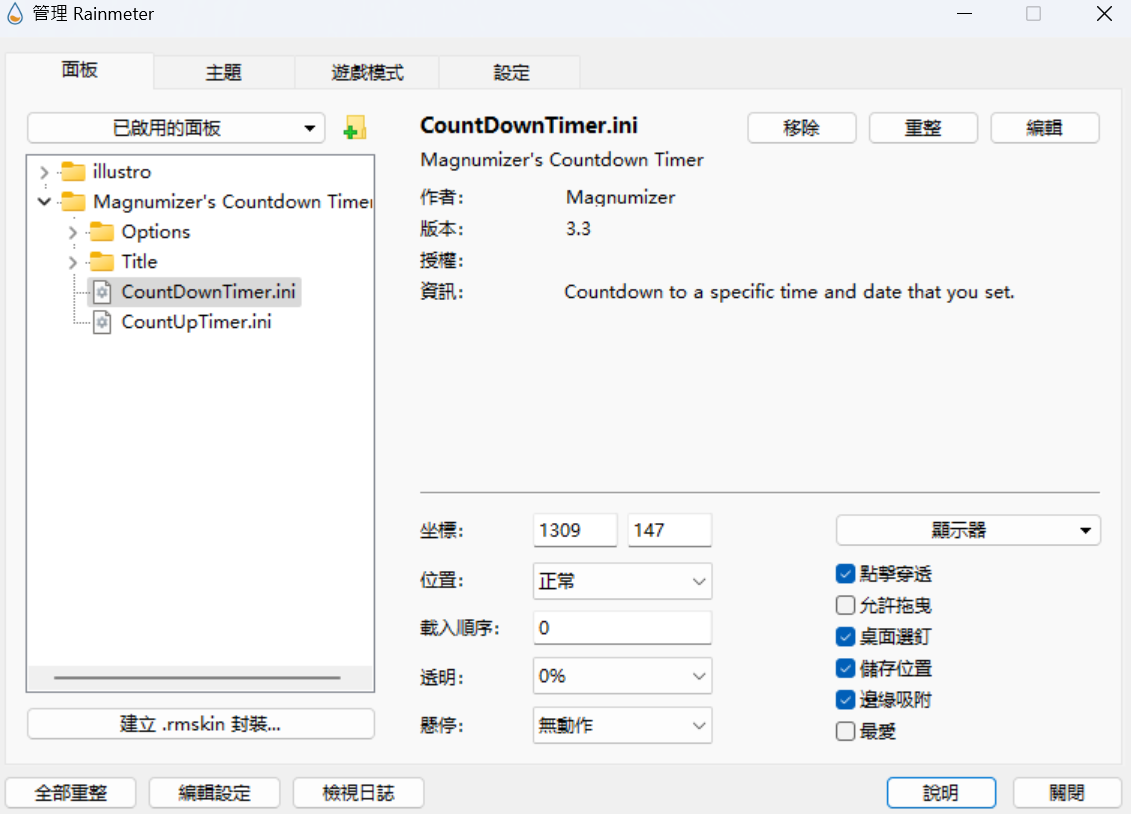Image resolution: width=1131 pixels, height=814 pixels.
Task: Switch to the 面板 tab
Action: coord(79,70)
